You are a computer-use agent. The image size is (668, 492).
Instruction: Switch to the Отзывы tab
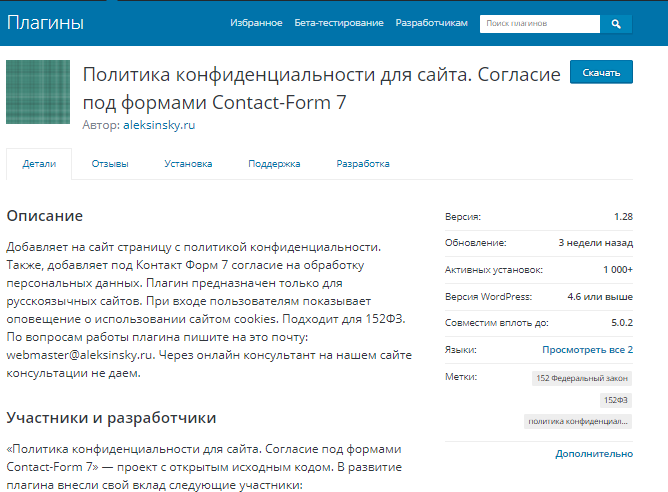[110, 164]
